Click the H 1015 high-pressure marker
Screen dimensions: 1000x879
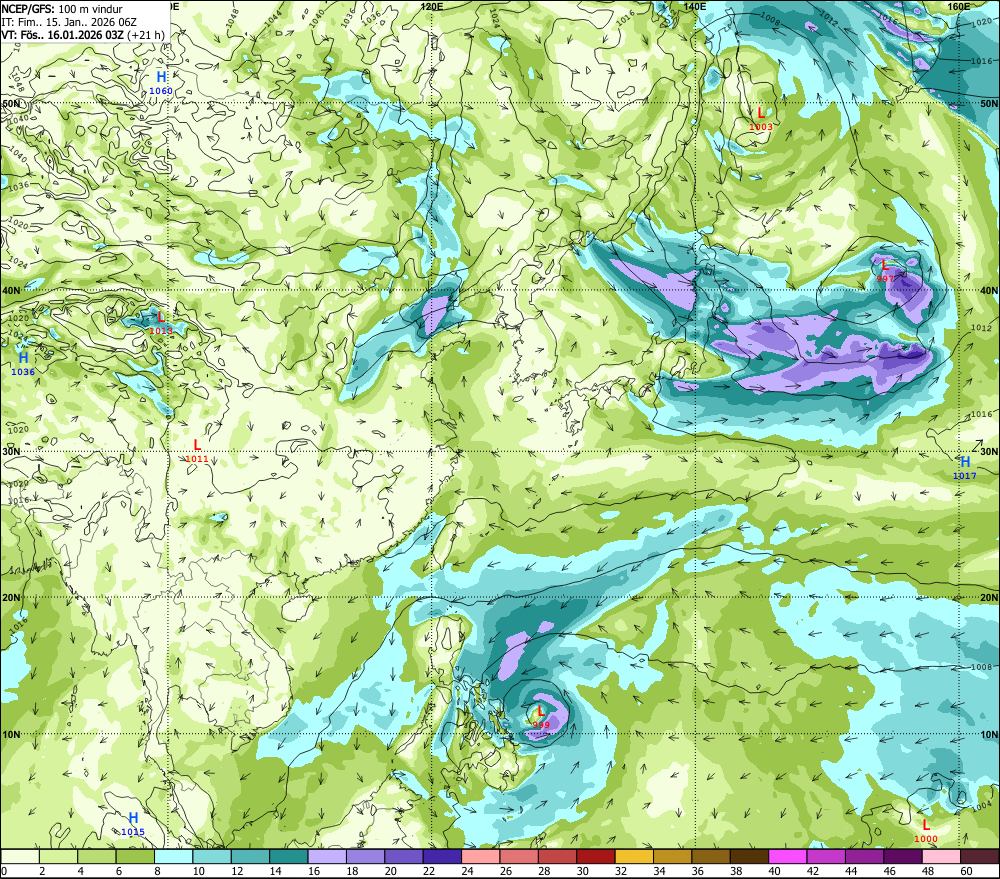pos(133,824)
